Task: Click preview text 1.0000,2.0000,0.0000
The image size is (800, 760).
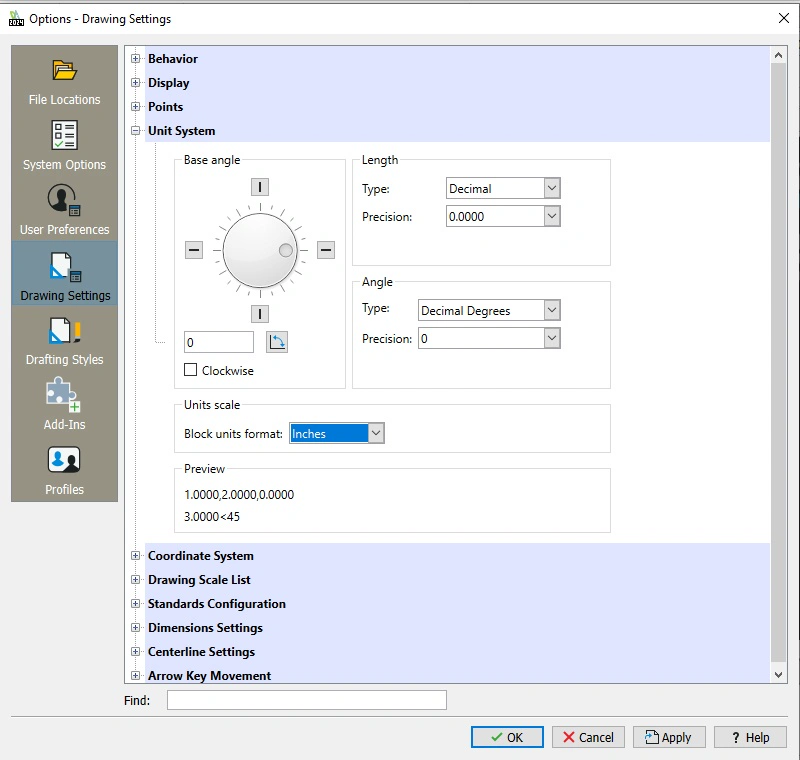Action: coord(239,494)
